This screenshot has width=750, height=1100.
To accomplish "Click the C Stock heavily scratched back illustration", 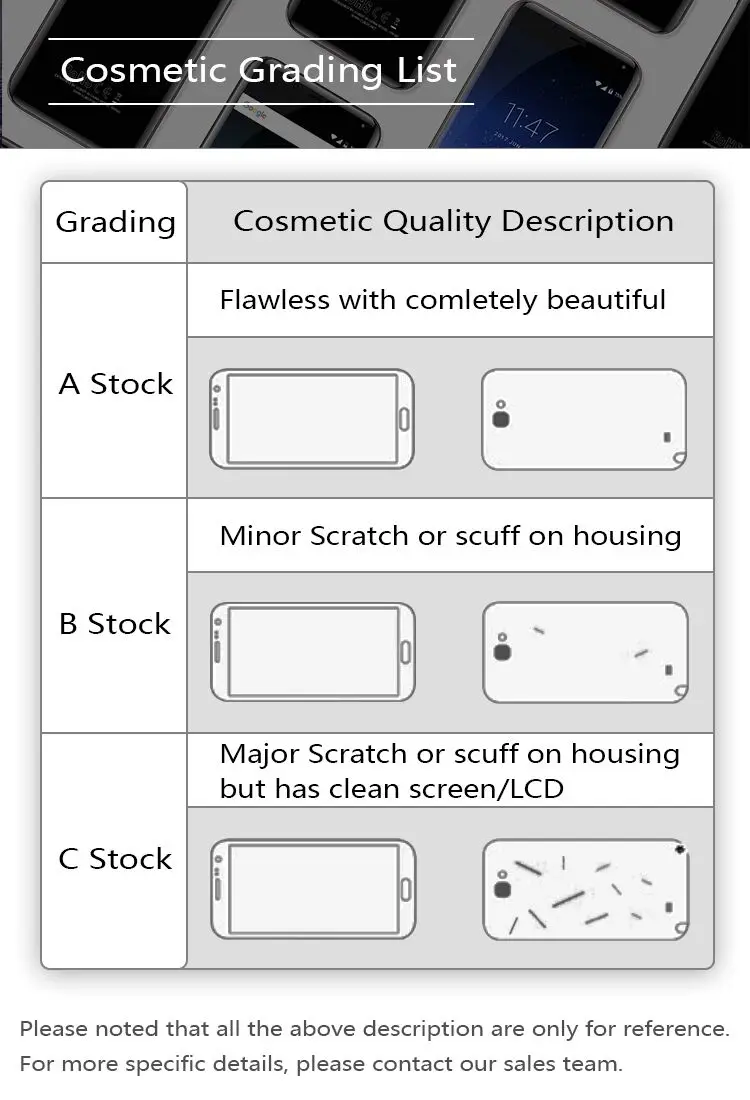I will pos(586,890).
